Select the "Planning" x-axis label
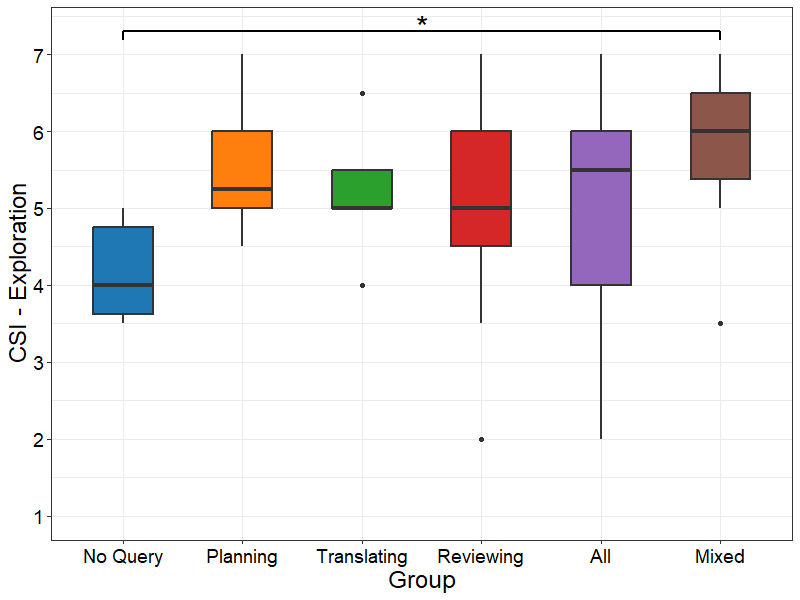800x600 pixels. (x=242, y=557)
